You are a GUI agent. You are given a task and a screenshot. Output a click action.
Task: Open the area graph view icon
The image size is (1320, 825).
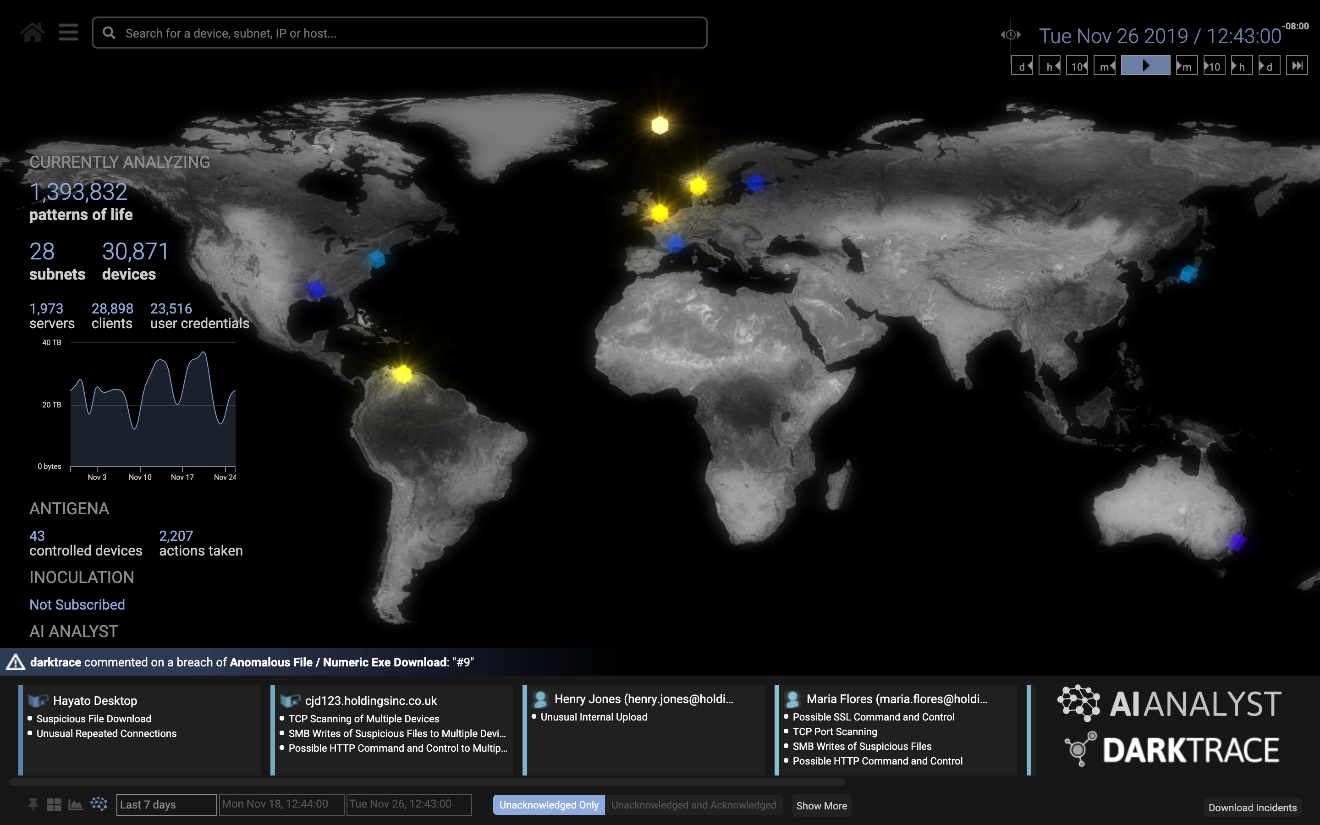coord(75,805)
